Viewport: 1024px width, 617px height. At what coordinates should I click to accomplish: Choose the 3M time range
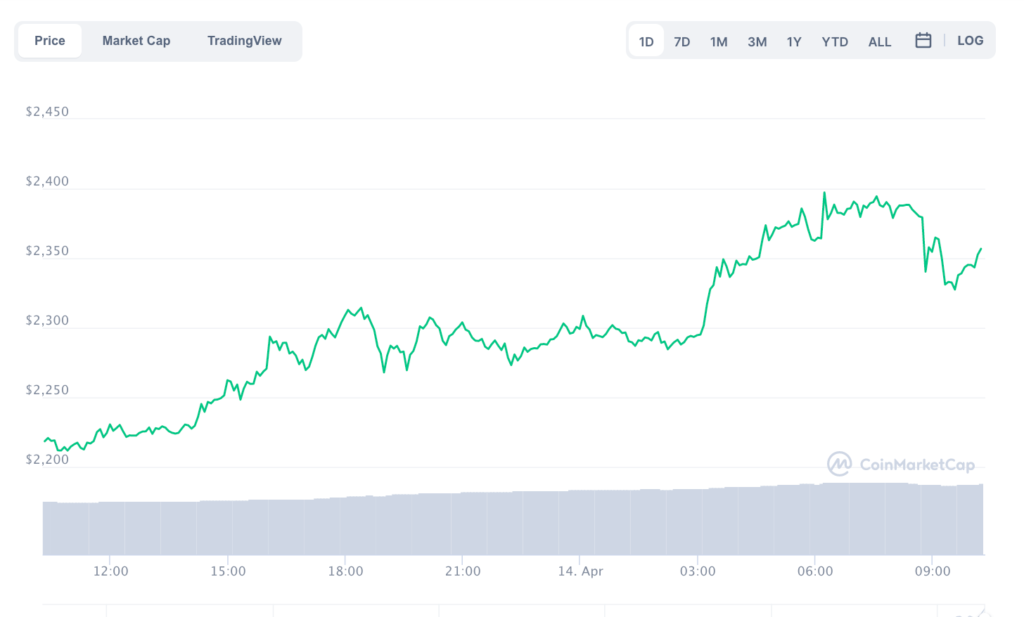[757, 42]
